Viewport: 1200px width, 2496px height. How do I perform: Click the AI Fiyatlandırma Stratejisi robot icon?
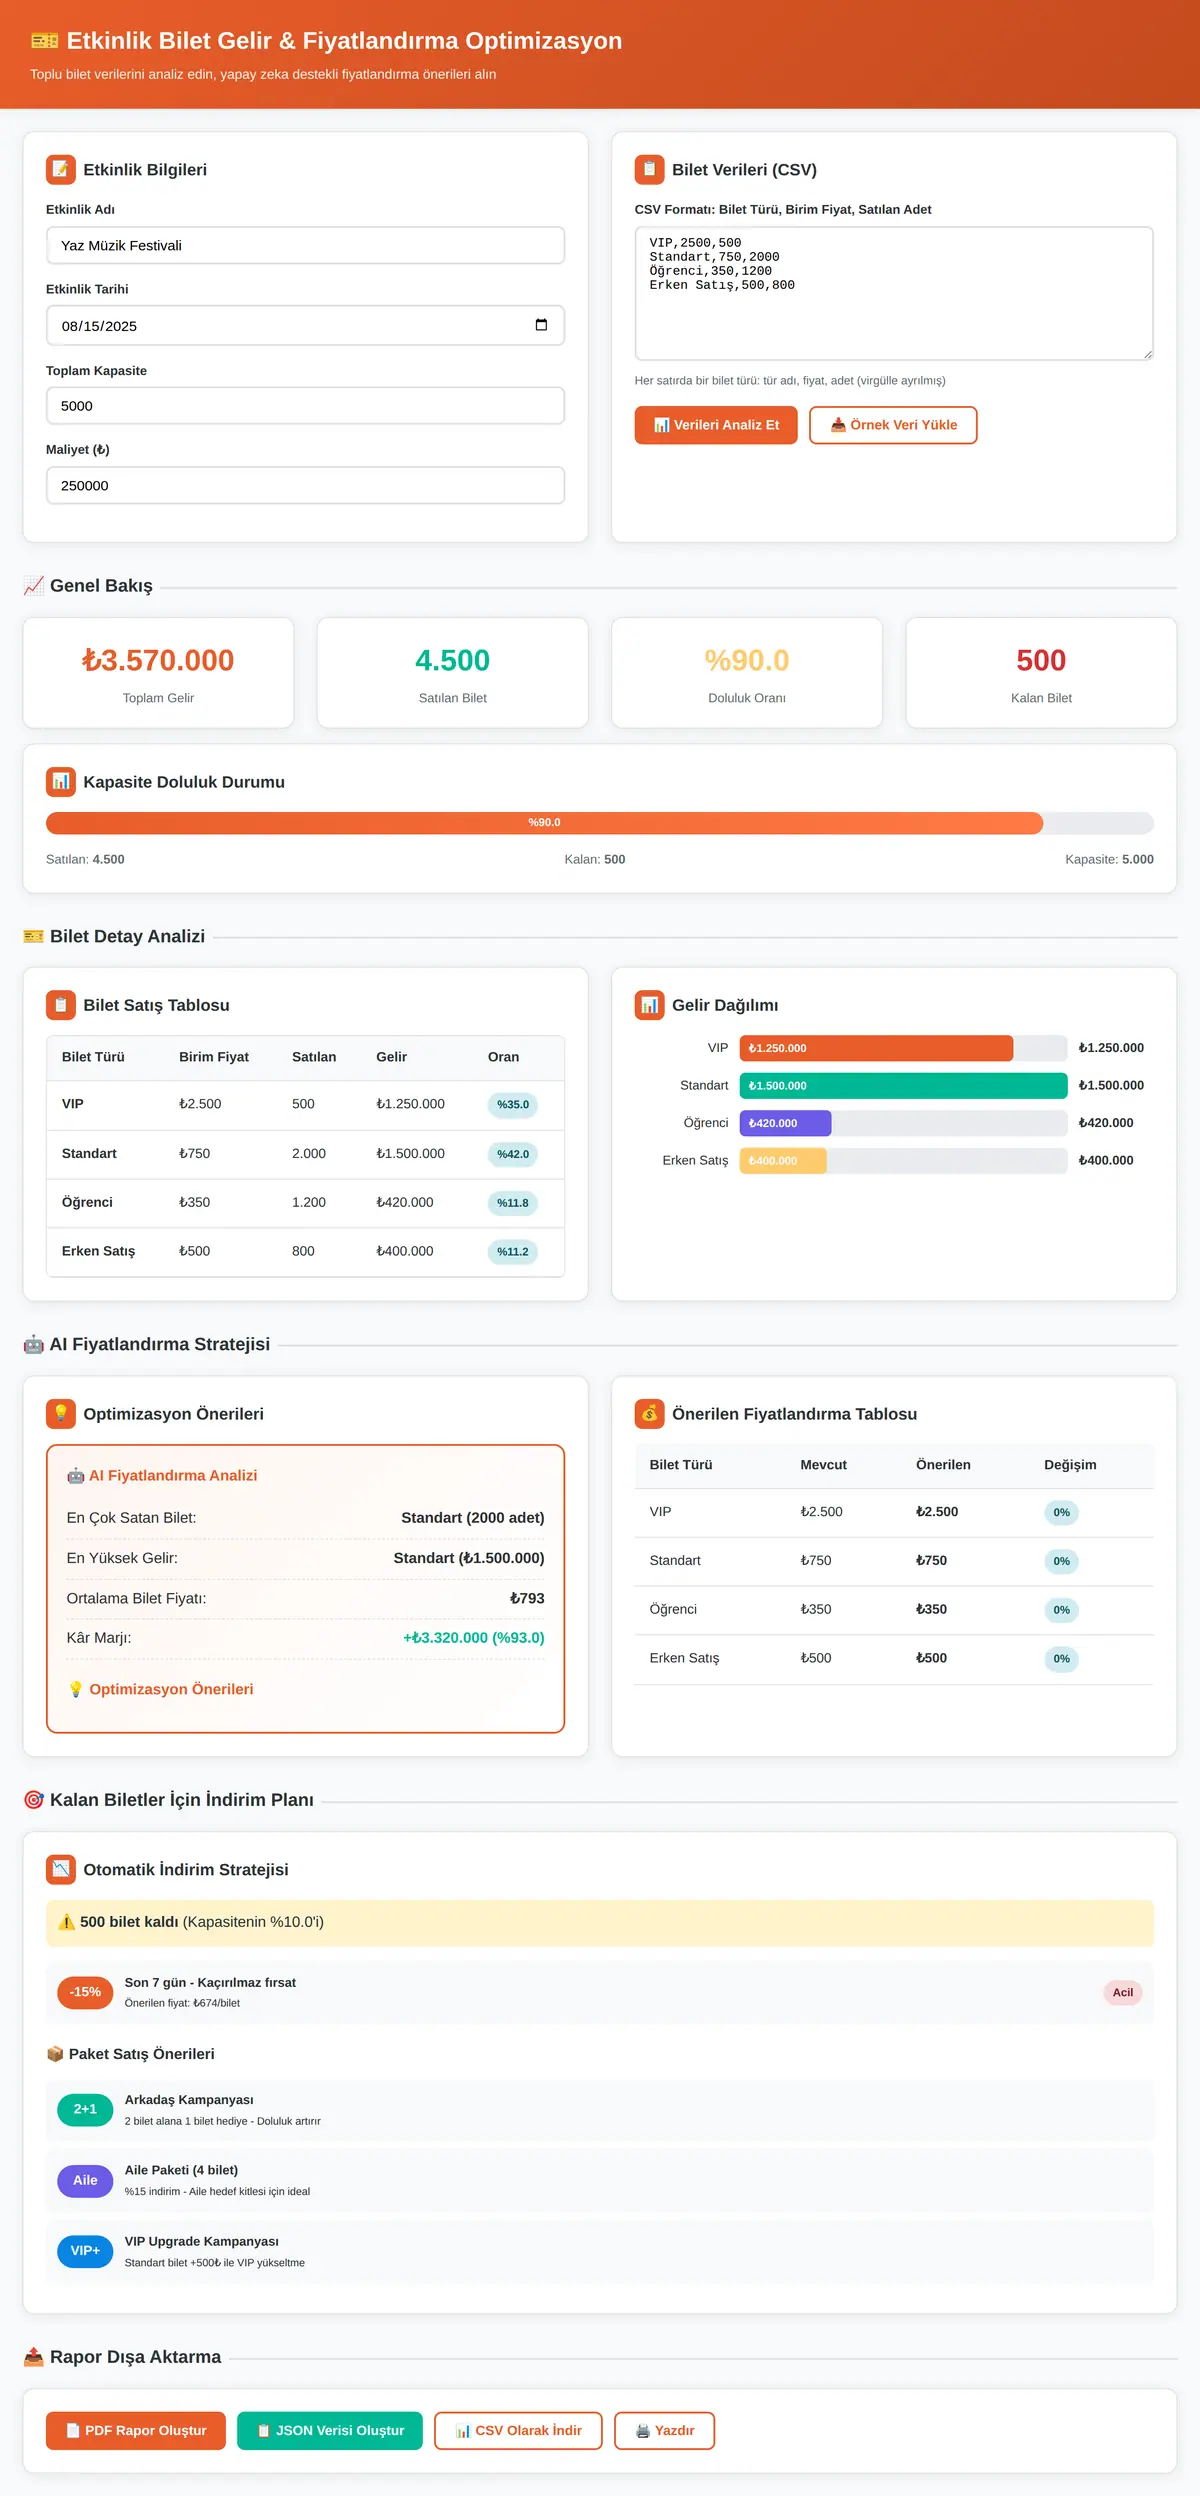click(34, 1344)
